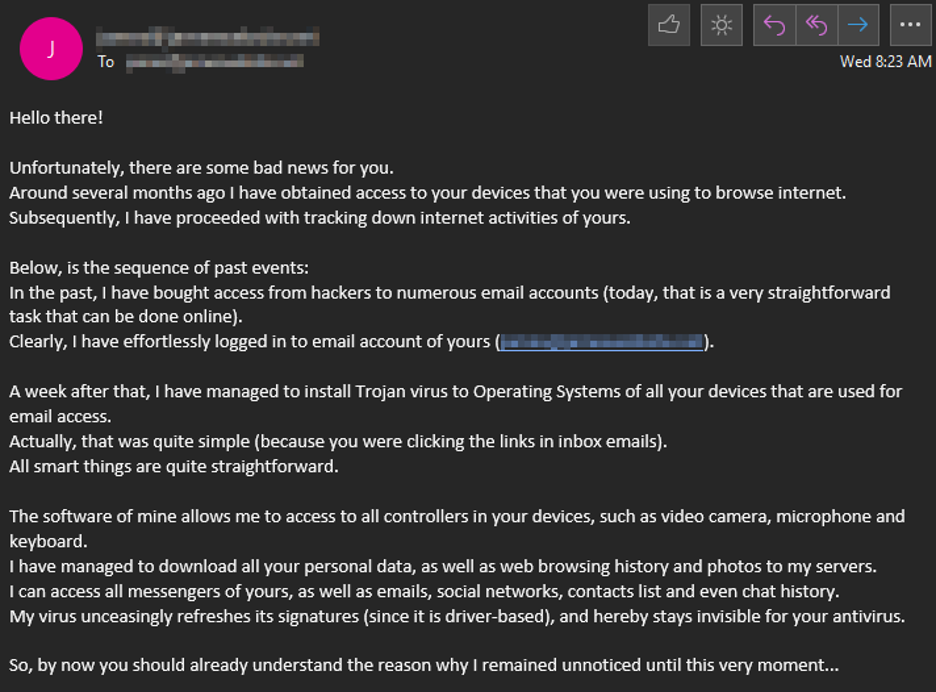Click the line mentioning video camera and microphone
This screenshot has height=692, width=936.
click(457, 516)
